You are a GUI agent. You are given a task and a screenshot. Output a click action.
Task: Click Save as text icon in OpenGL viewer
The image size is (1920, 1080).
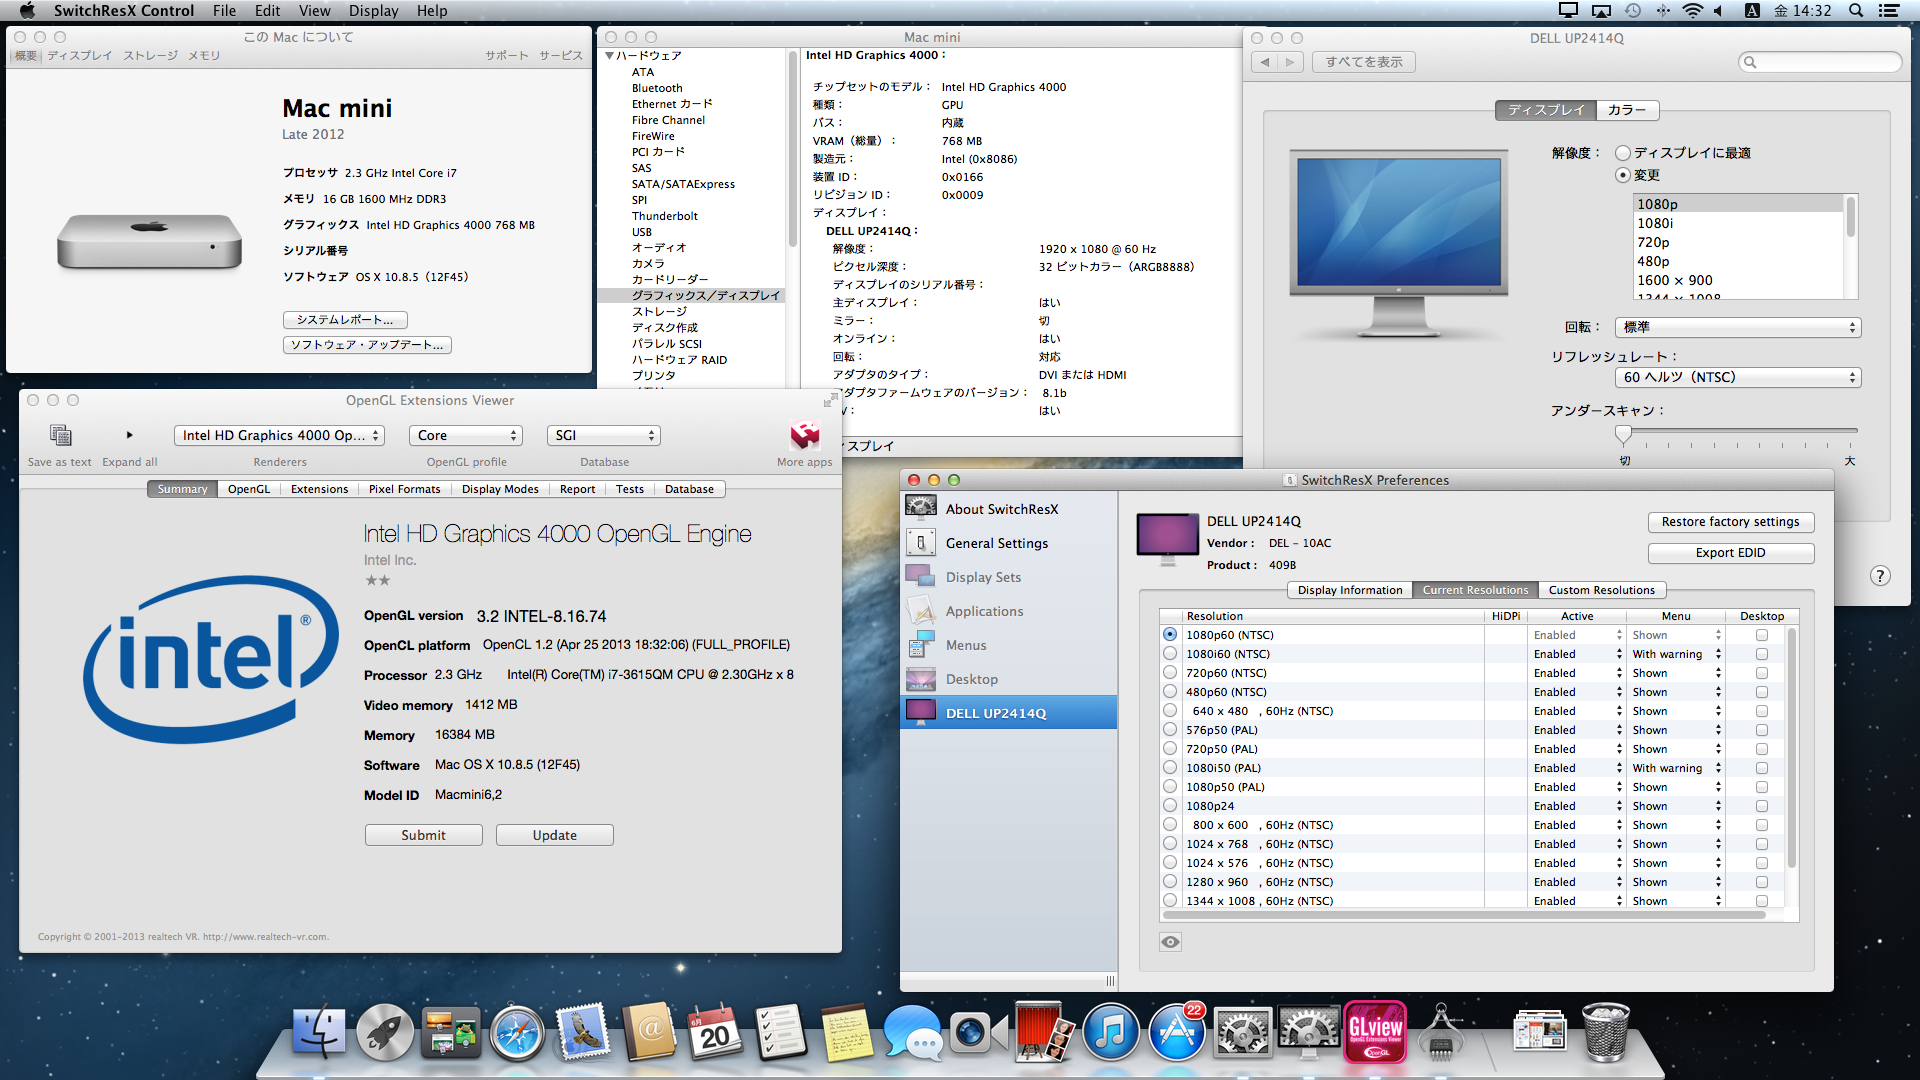click(60, 436)
